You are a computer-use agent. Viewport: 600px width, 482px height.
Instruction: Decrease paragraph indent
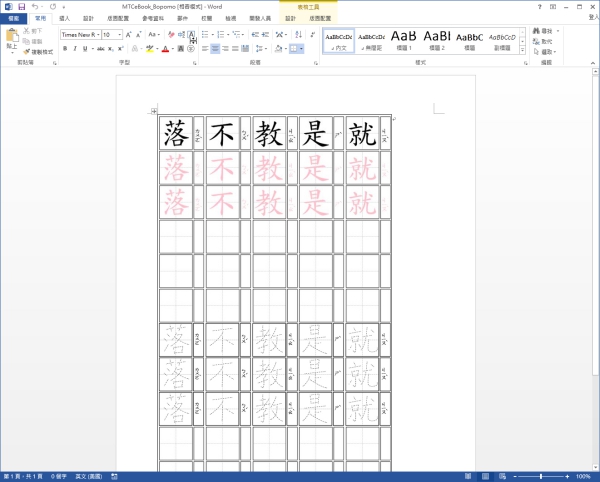click(x=255, y=35)
